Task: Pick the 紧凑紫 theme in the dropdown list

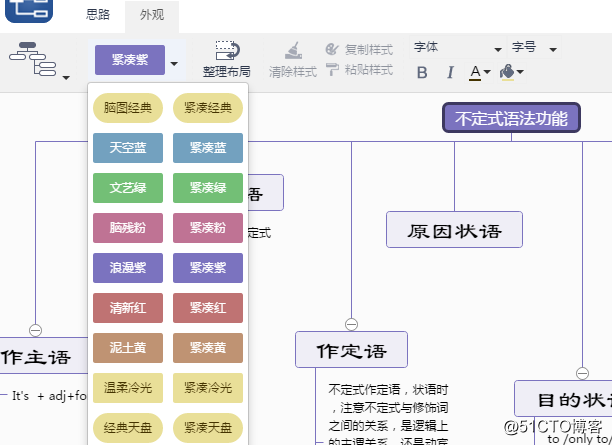Action: (x=208, y=268)
